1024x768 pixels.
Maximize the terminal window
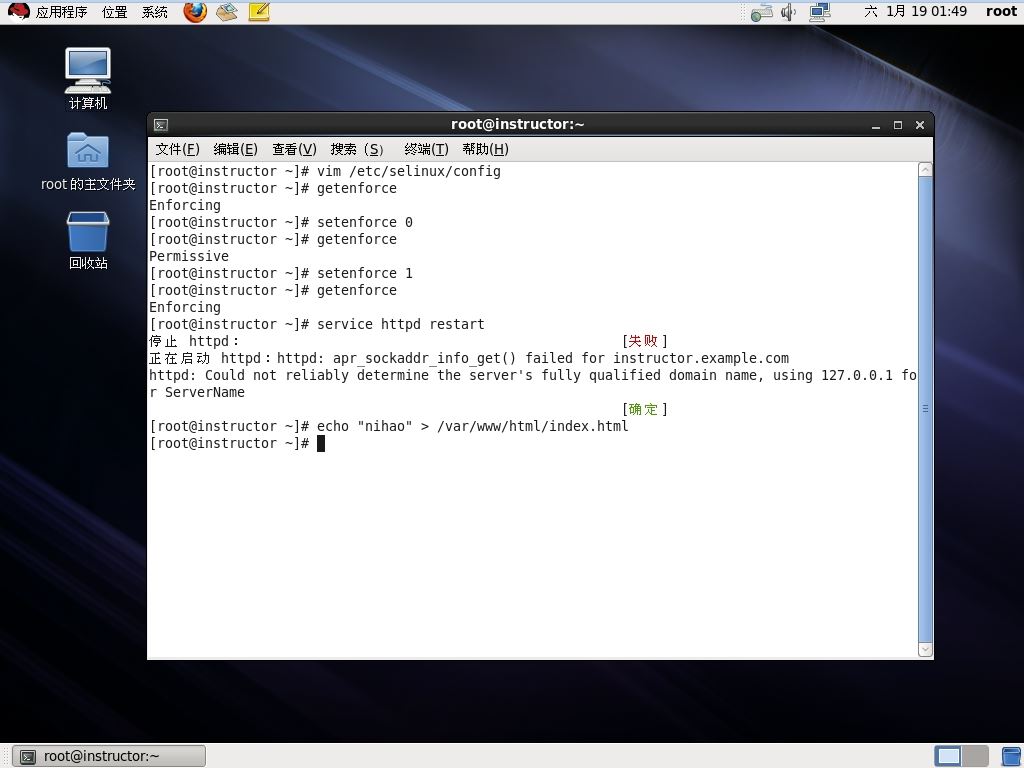(x=898, y=125)
